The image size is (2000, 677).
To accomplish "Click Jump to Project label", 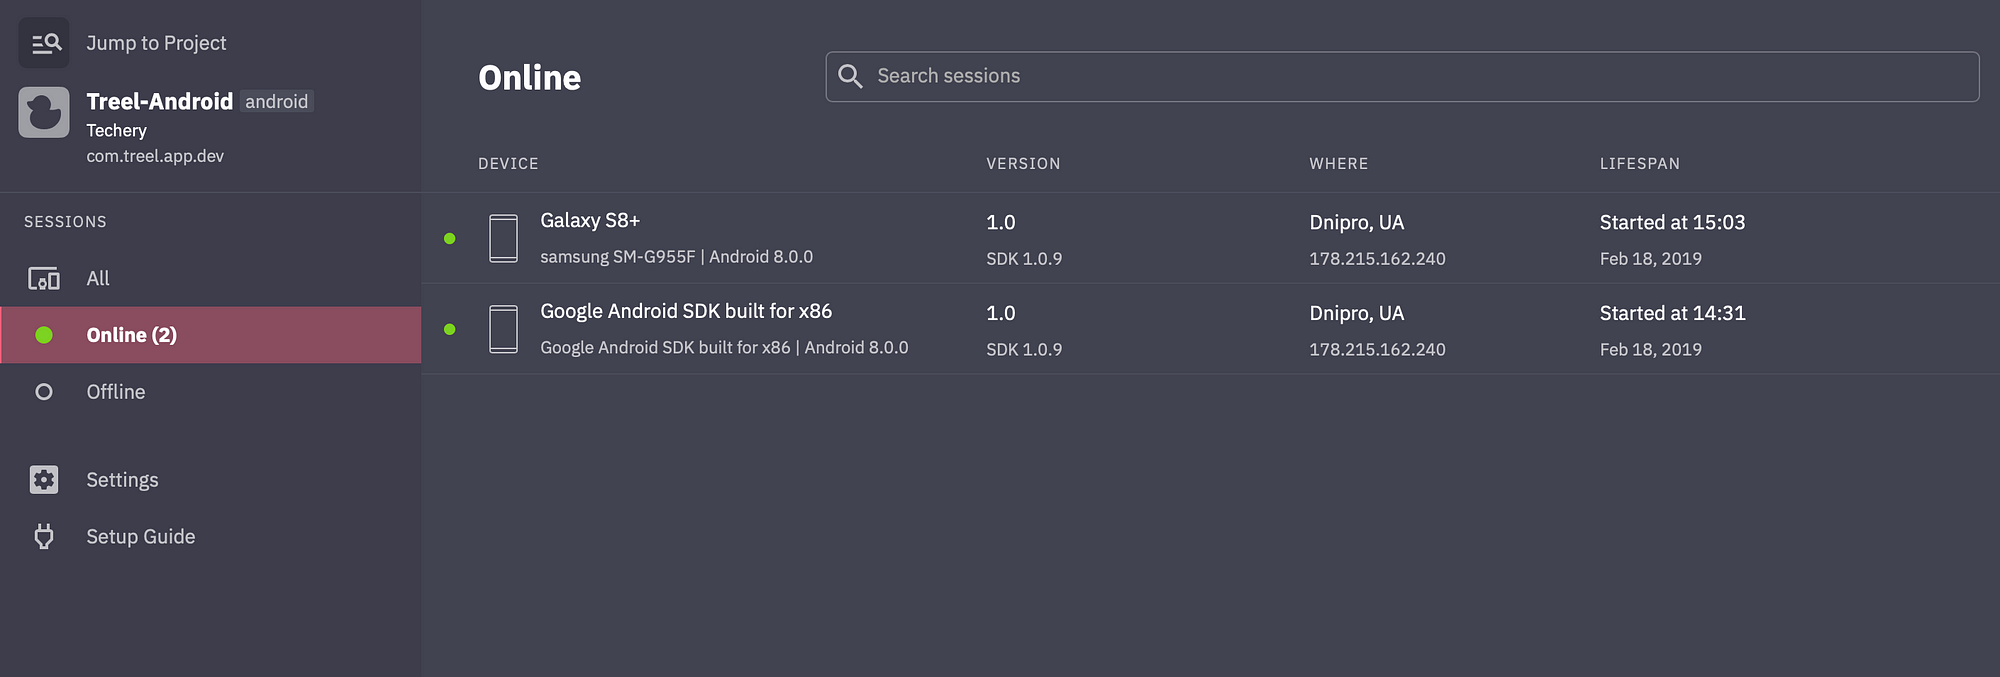I will 156,43.
